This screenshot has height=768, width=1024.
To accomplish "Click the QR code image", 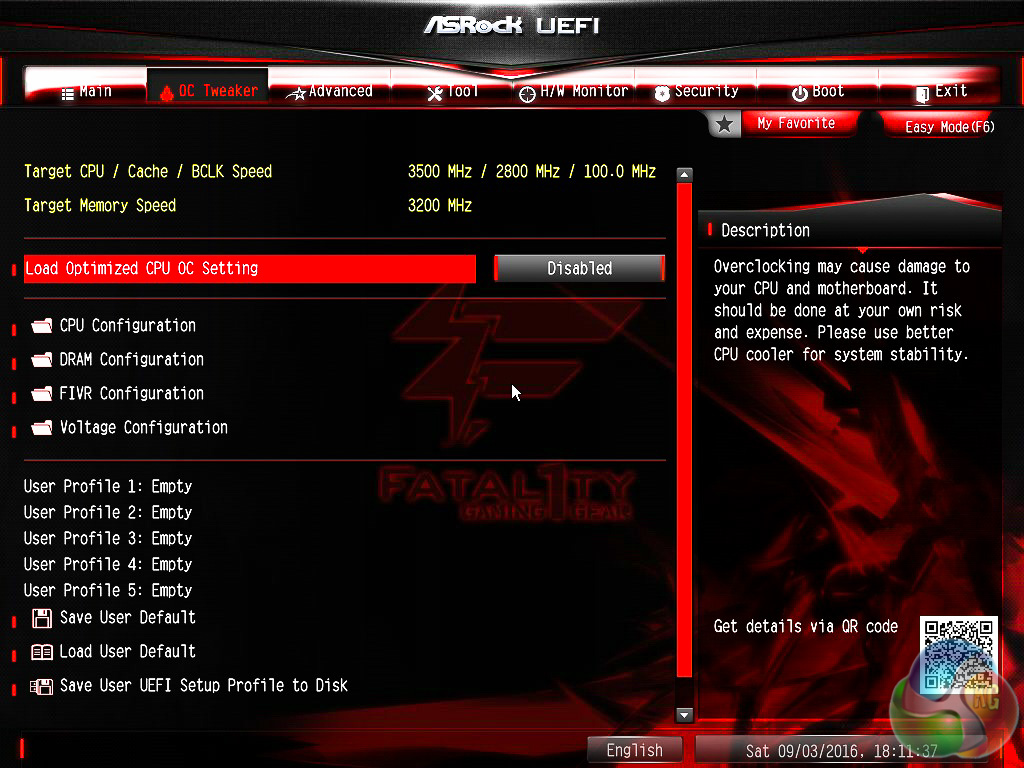I will [959, 654].
